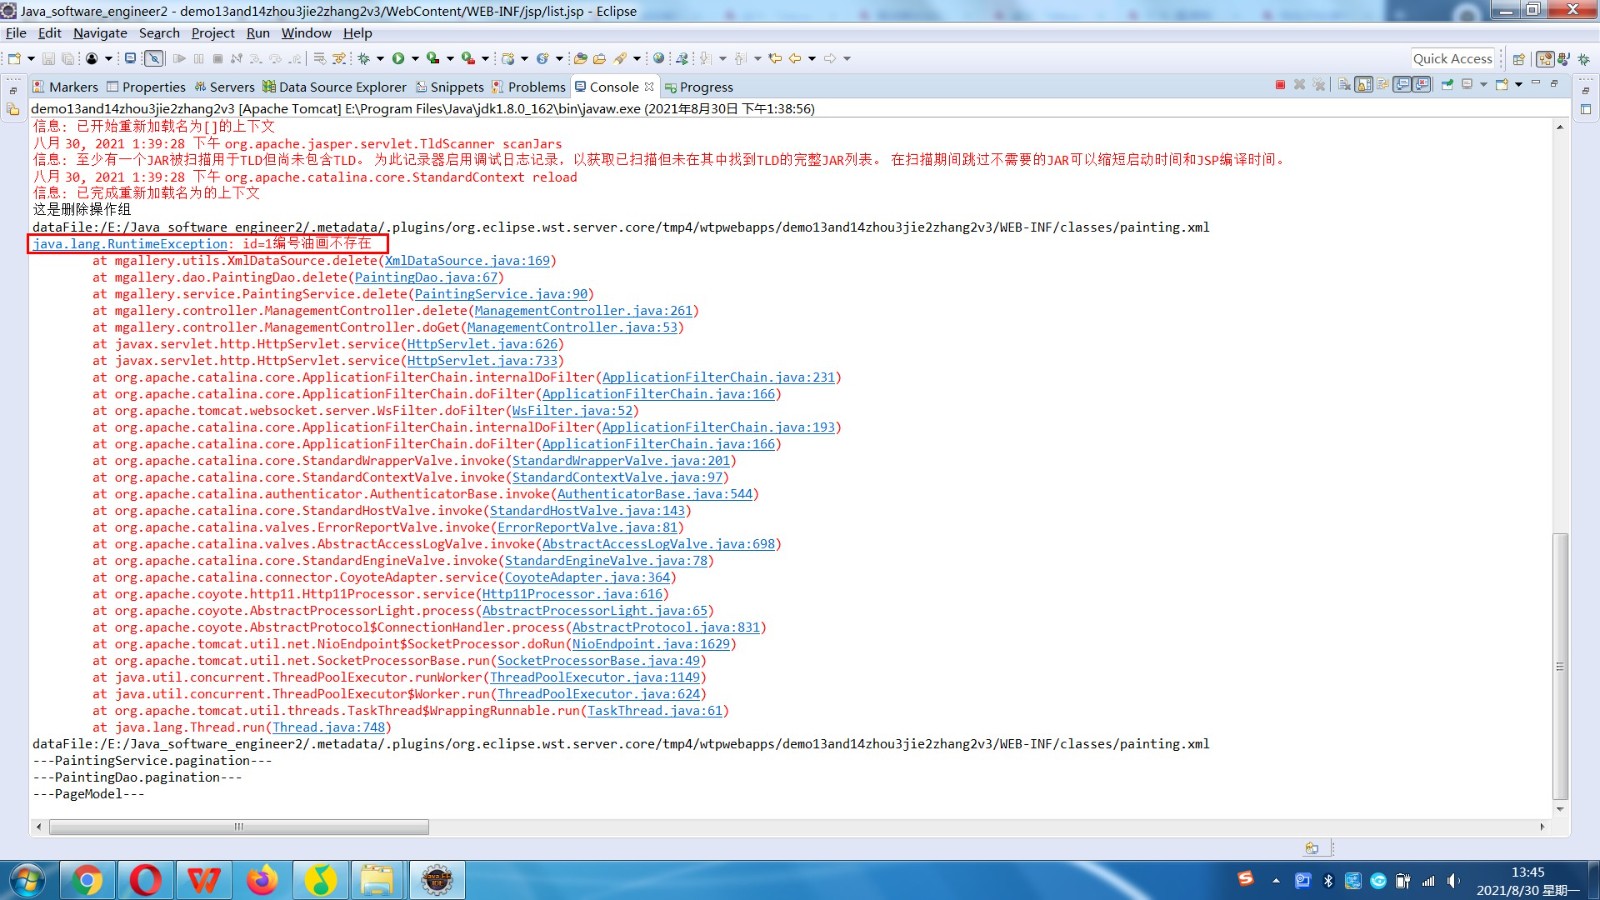Open the Windows Start menu
1600x900 pixels.
[27, 880]
